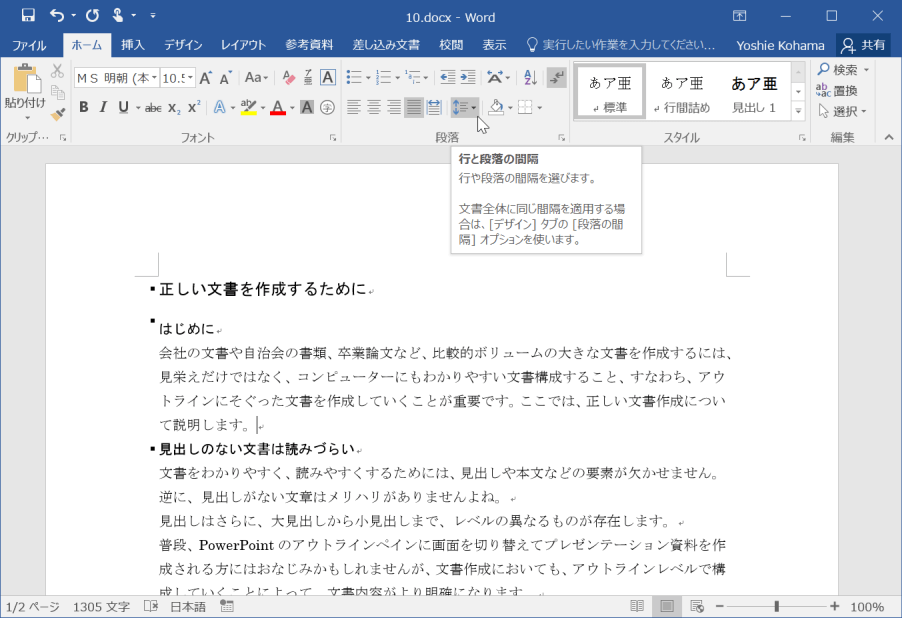Insert enclosed (circled) character

pyautogui.click(x=327, y=108)
